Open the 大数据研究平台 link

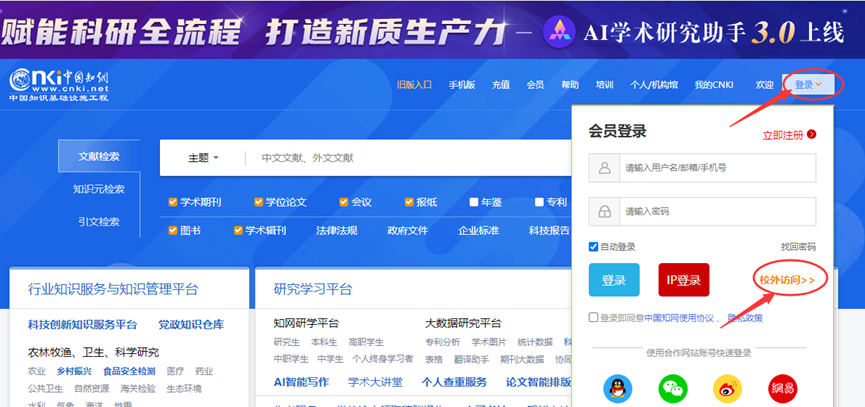tap(463, 323)
